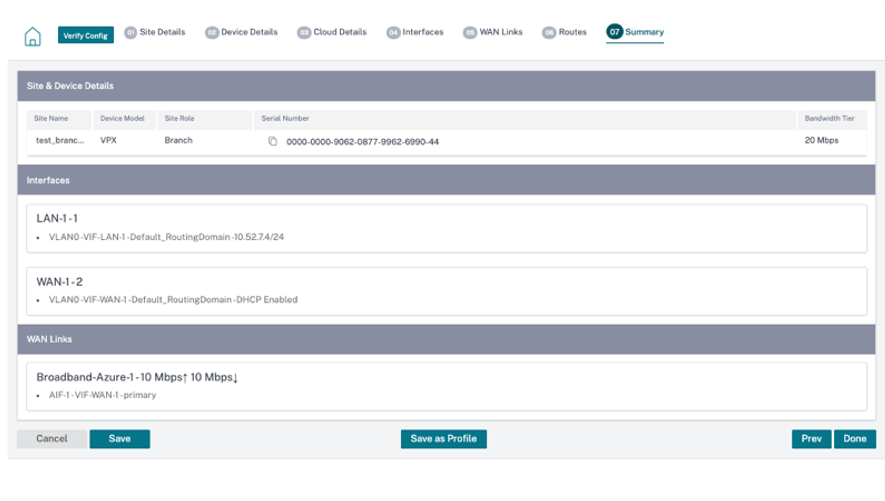Select the WAN-1-2 interface title
885x501 pixels.
[x=59, y=282]
